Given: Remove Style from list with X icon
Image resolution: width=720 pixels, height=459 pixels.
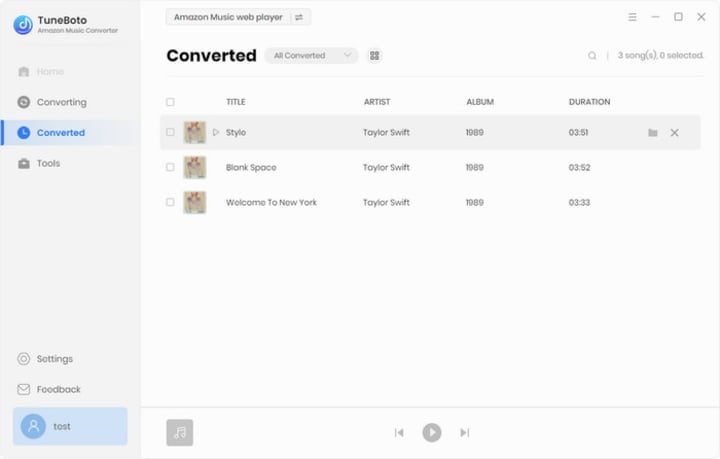Looking at the screenshot, I should coord(675,133).
